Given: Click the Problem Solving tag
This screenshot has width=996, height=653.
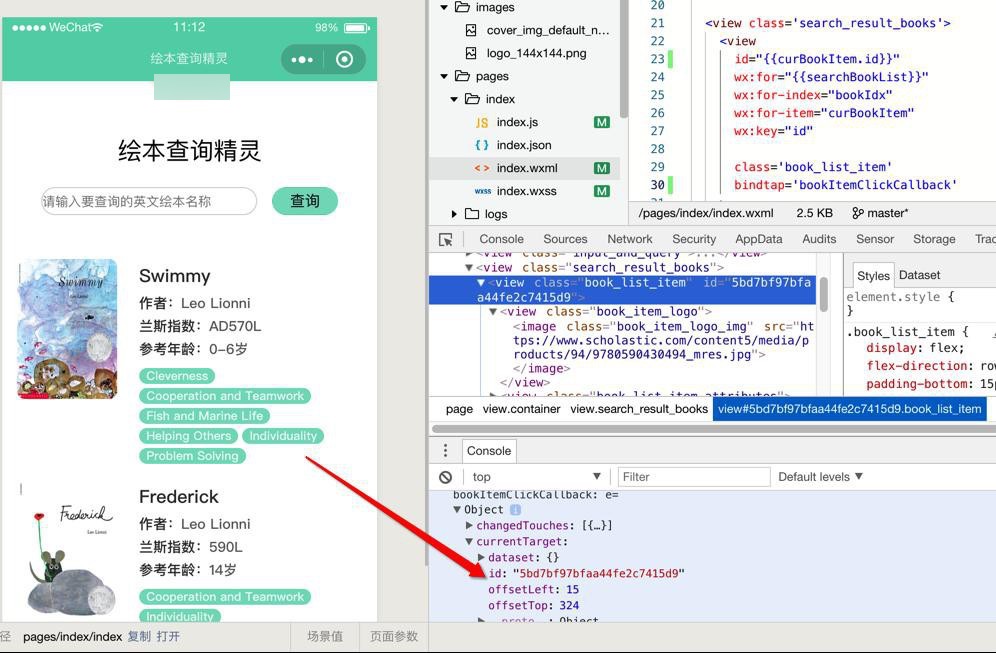Looking at the screenshot, I should coord(192,456).
